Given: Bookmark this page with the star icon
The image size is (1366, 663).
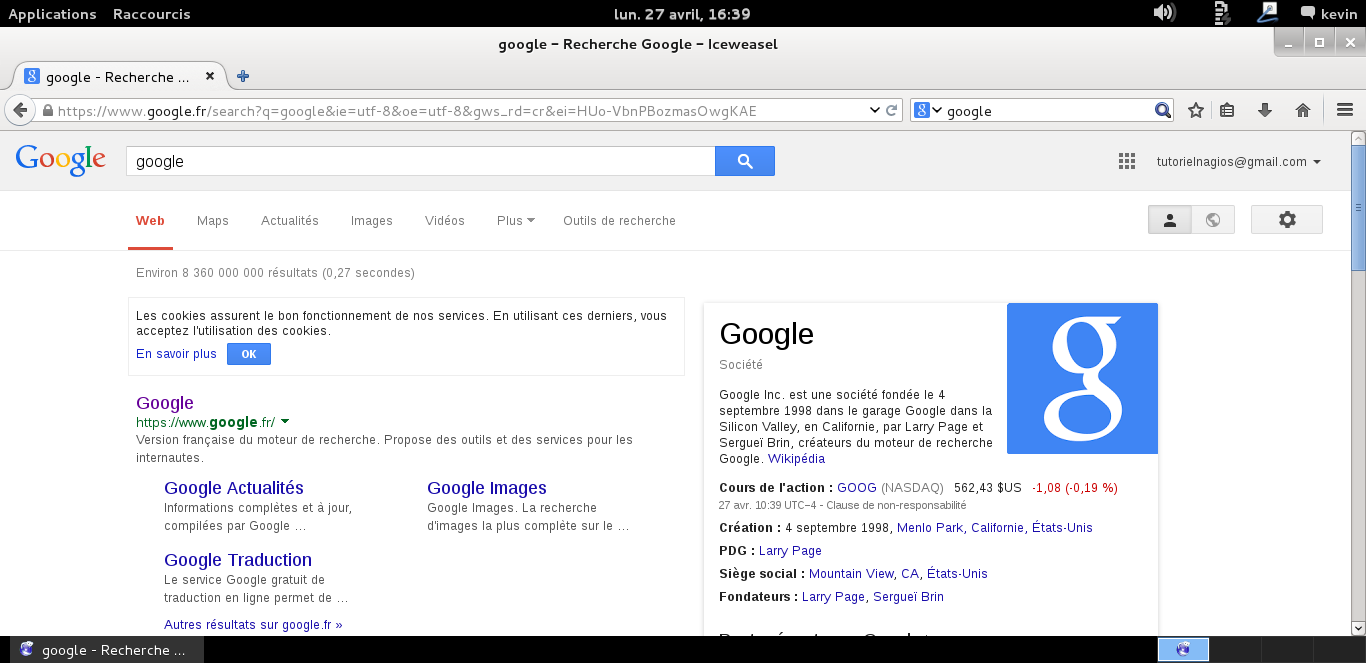Looking at the screenshot, I should (1195, 110).
